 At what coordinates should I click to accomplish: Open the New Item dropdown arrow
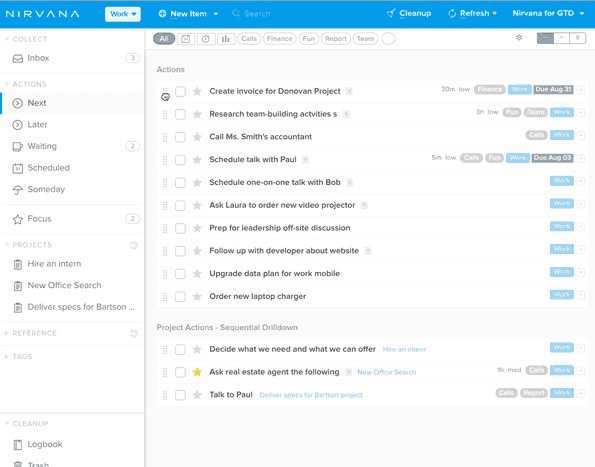216,14
